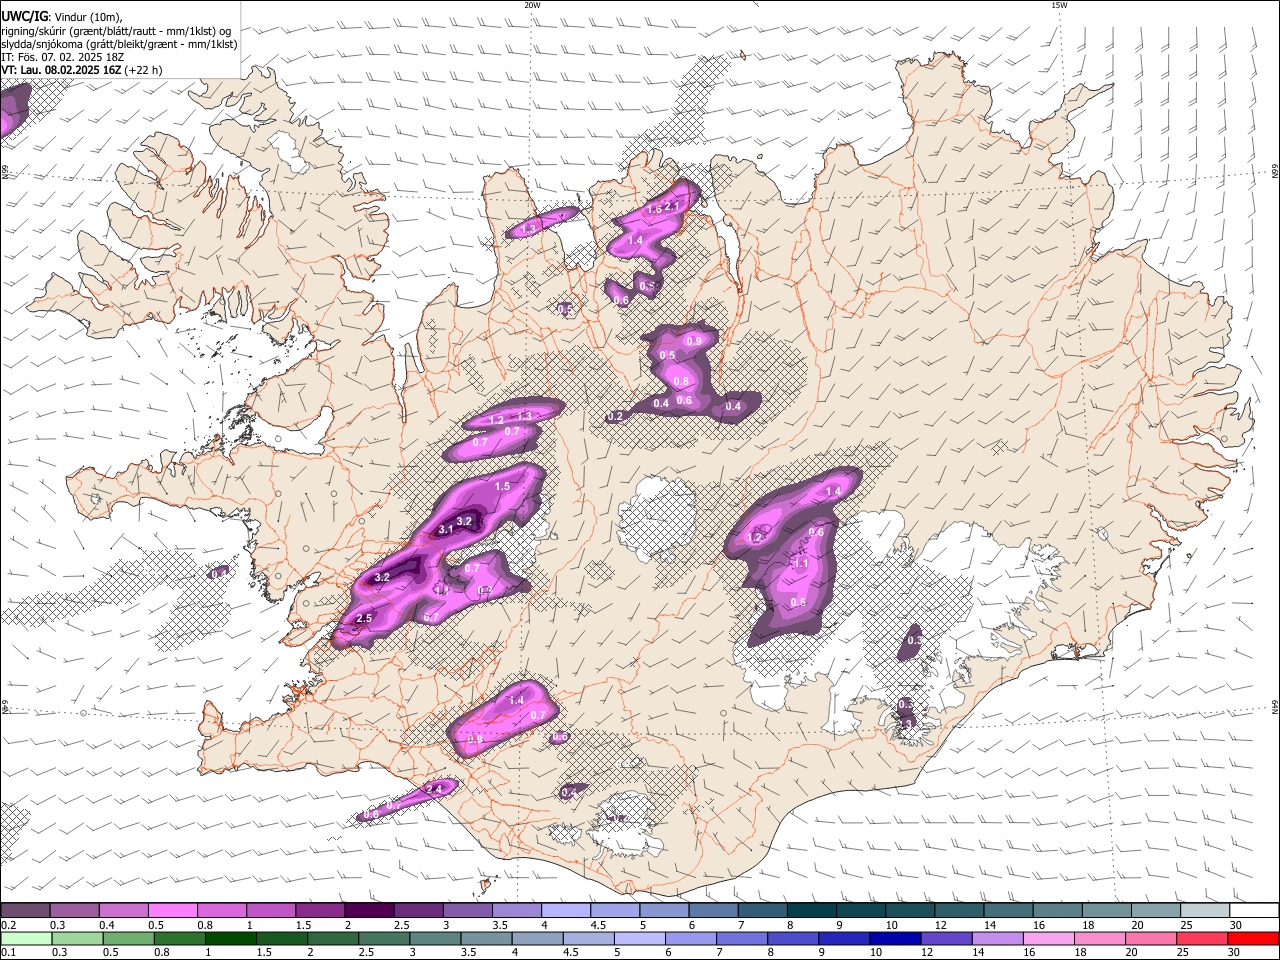The image size is (1280, 960).
Task: Click the upper-row legend label '0.2'
Action: [x=7, y=925]
